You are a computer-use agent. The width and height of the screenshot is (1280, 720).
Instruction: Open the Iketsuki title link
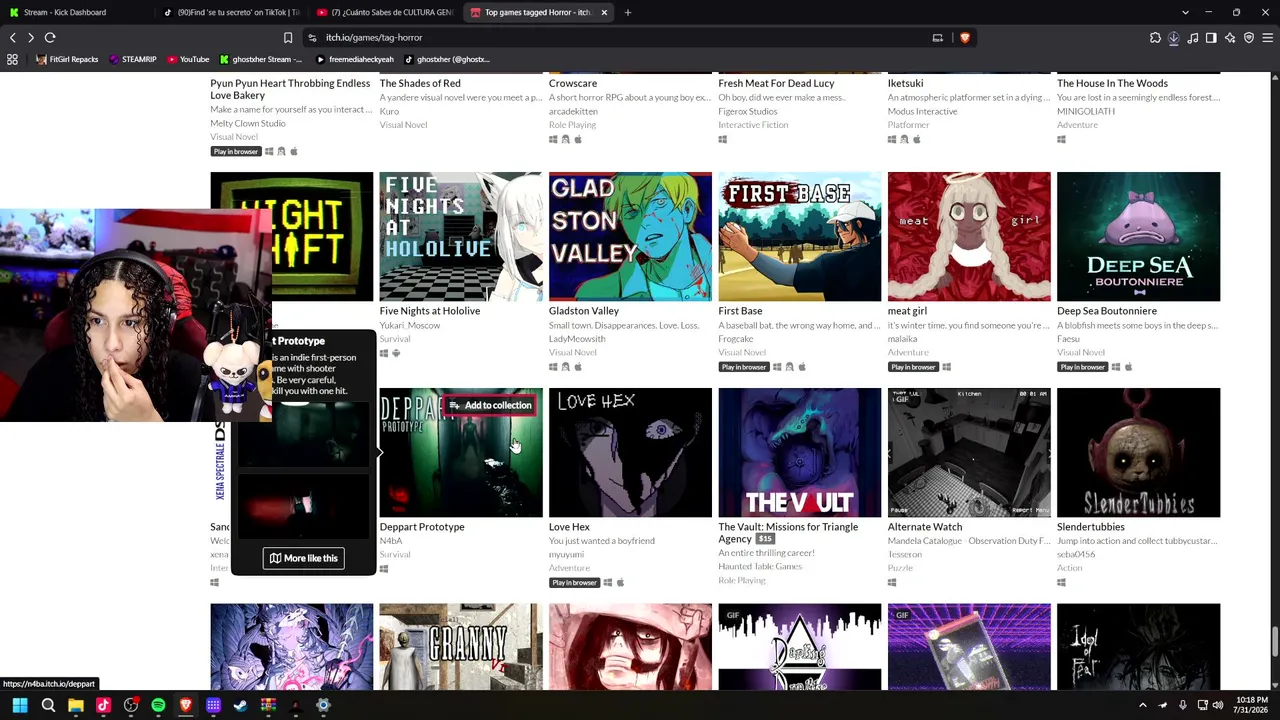[905, 83]
